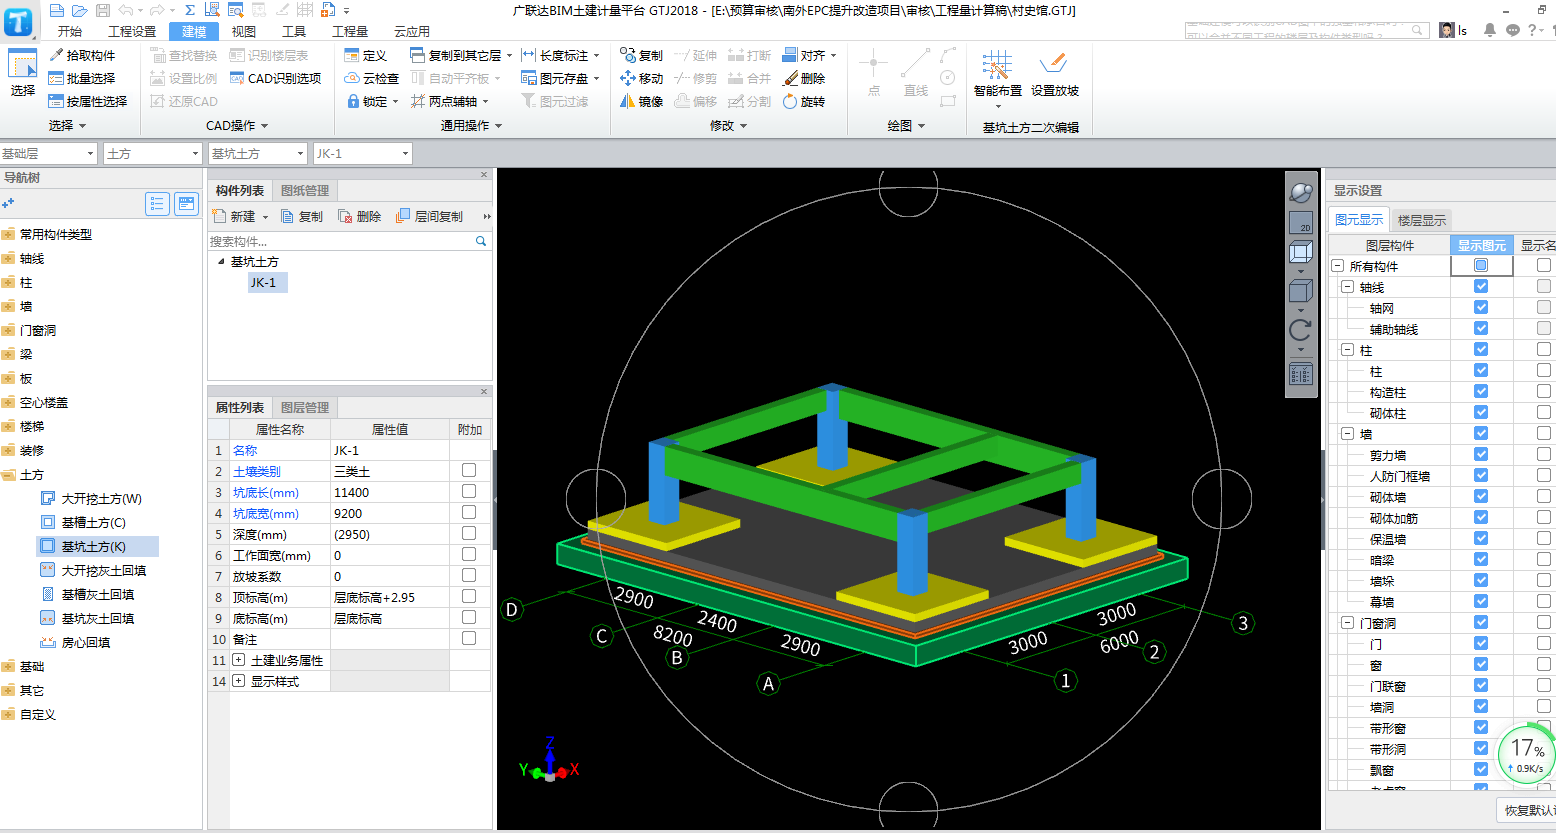Click the 复制 copy tool in modify group
Viewport: 1556px width, 833px height.
pyautogui.click(x=641, y=56)
